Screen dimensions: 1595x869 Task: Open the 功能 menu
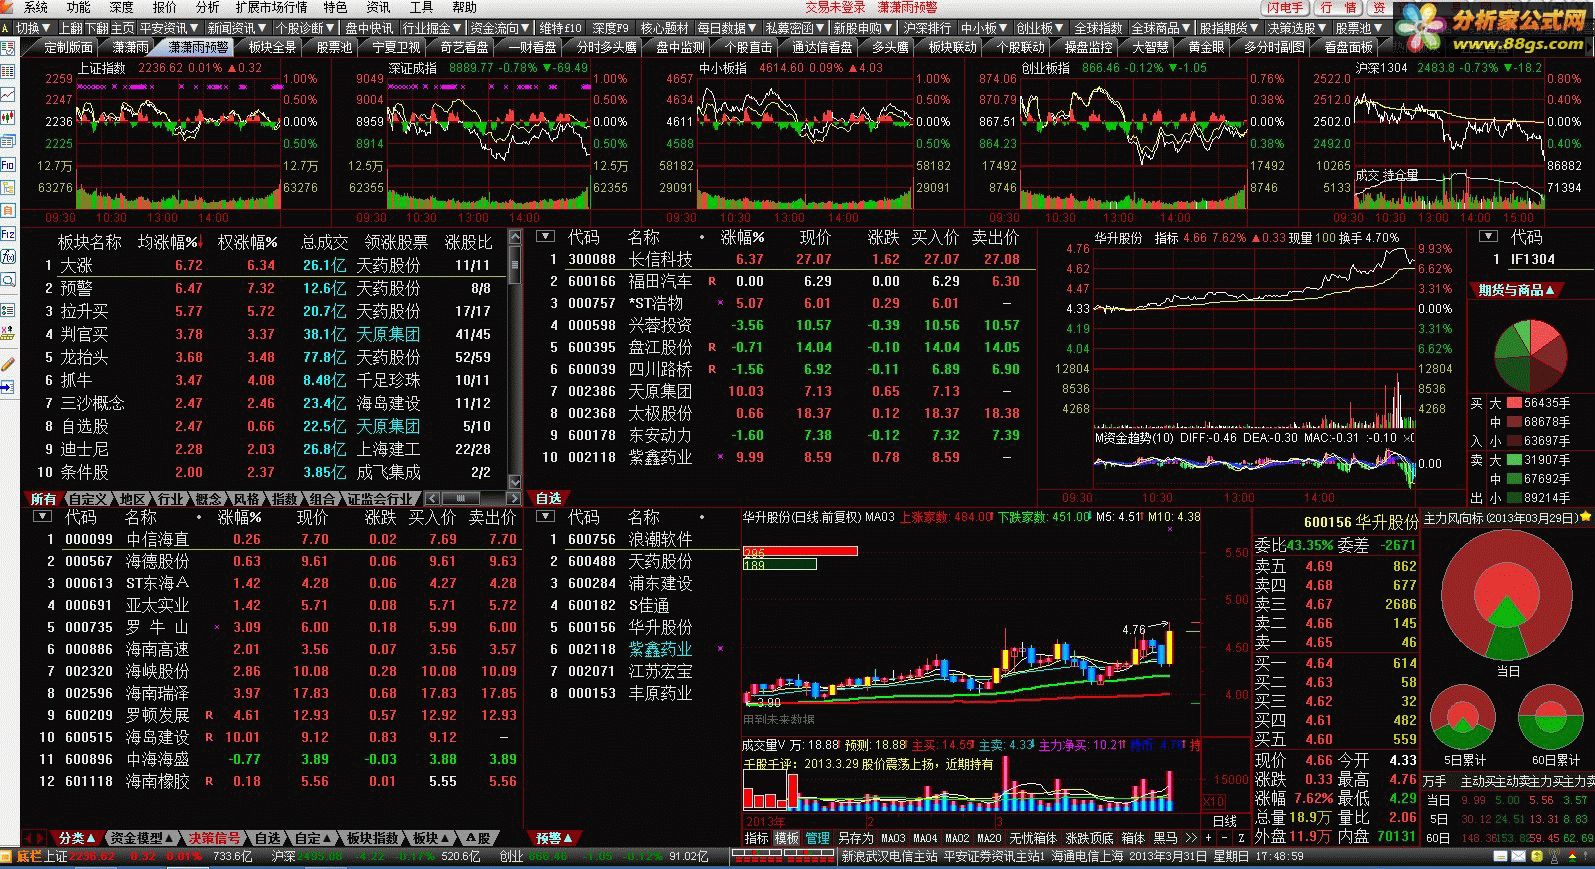tap(78, 7)
